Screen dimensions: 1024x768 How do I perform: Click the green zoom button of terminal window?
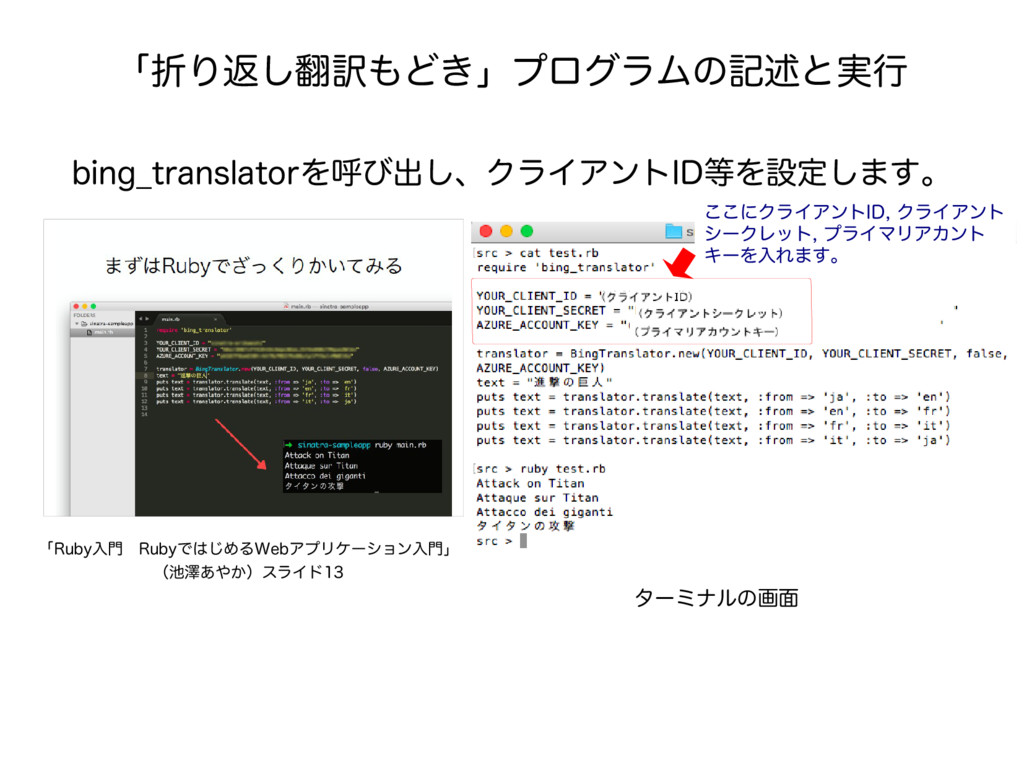click(x=527, y=231)
